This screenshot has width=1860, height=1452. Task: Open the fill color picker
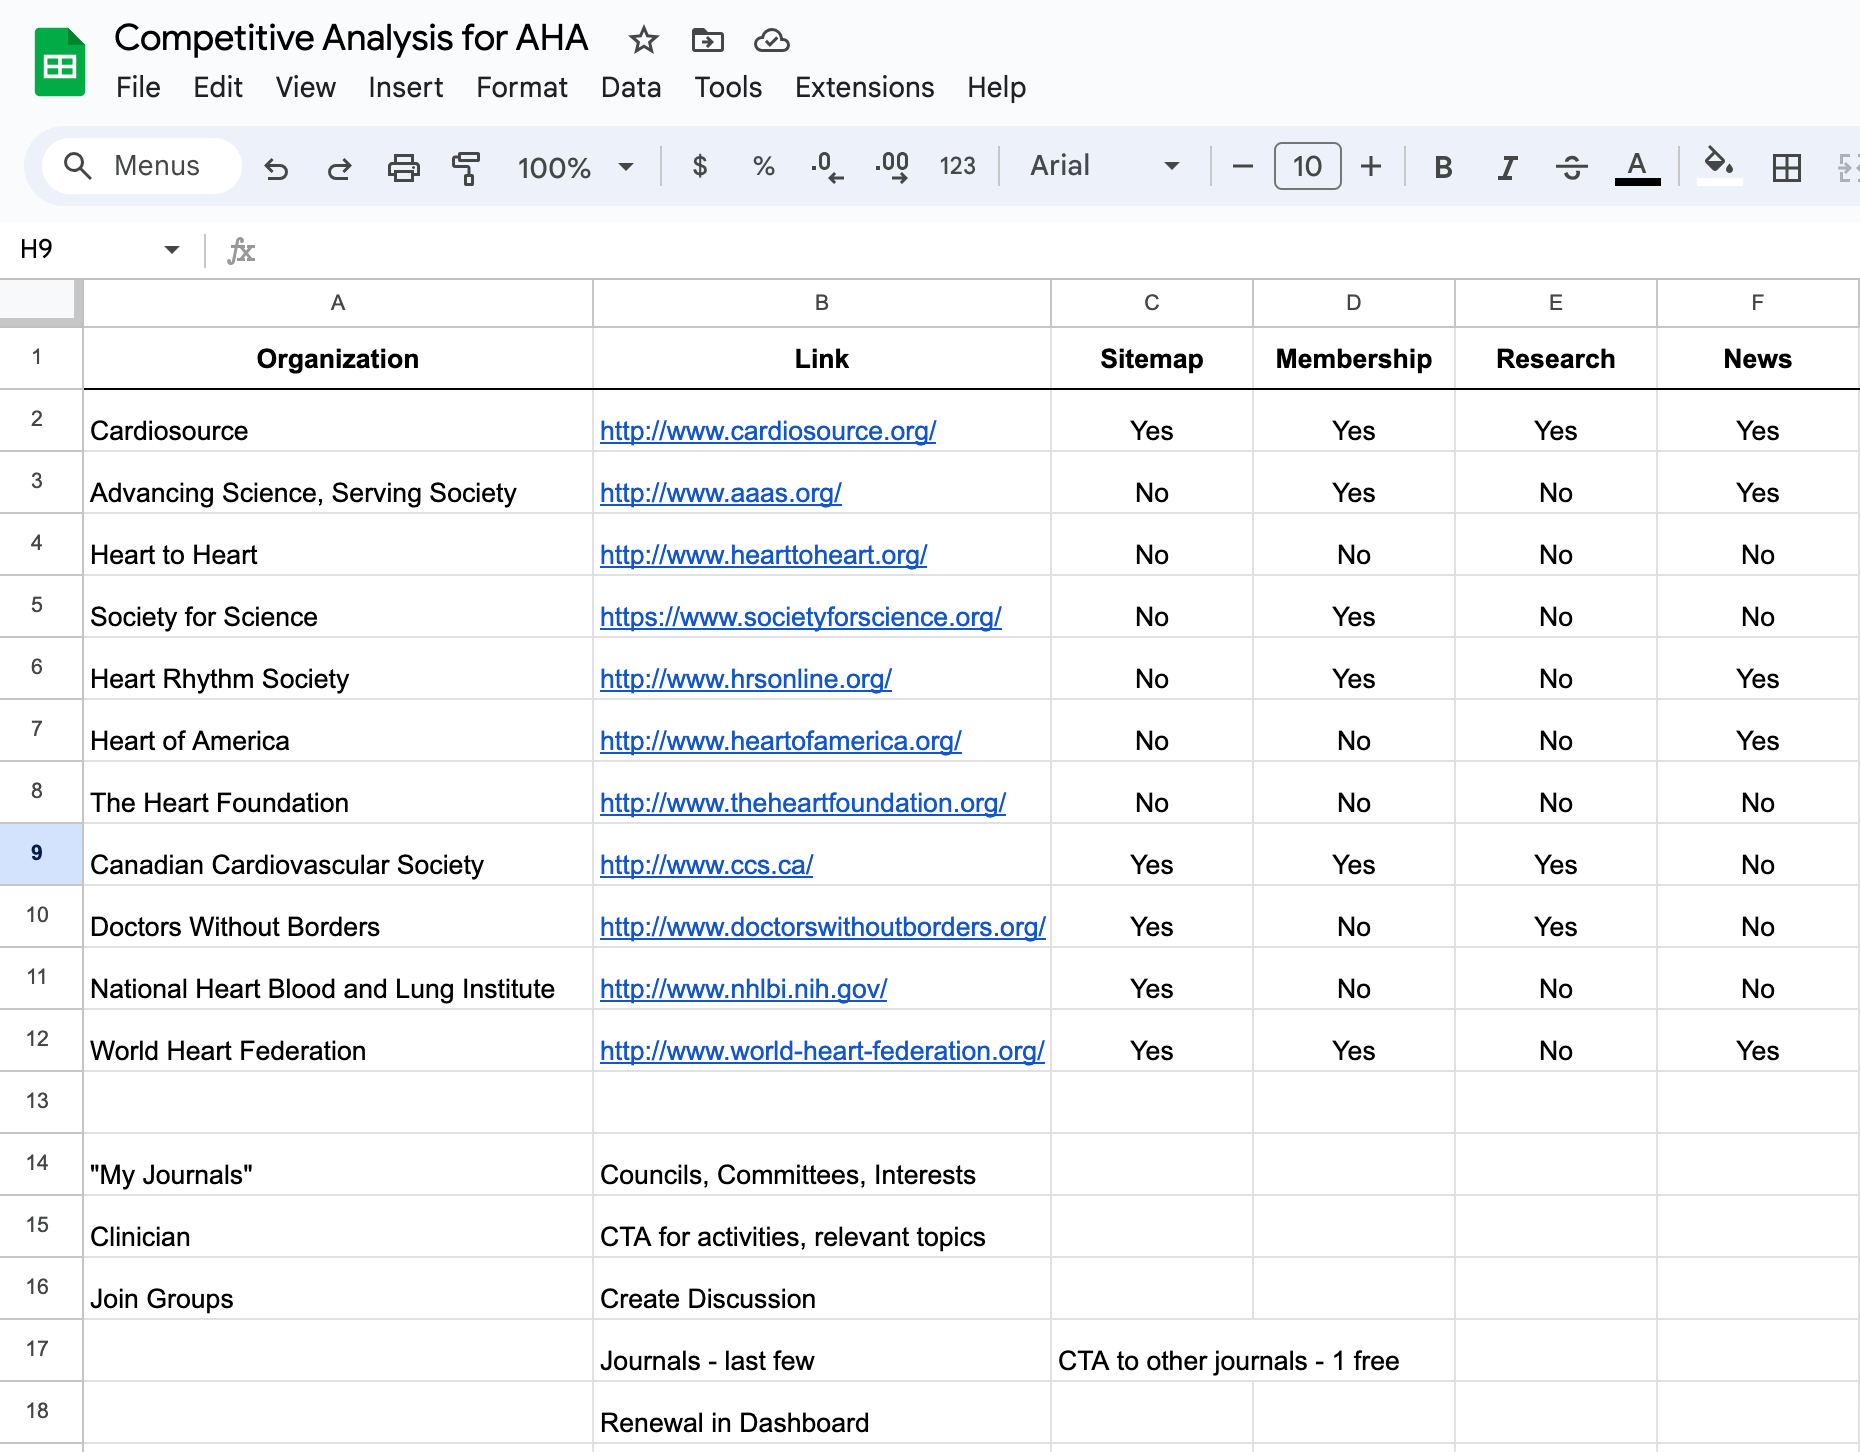point(1719,165)
